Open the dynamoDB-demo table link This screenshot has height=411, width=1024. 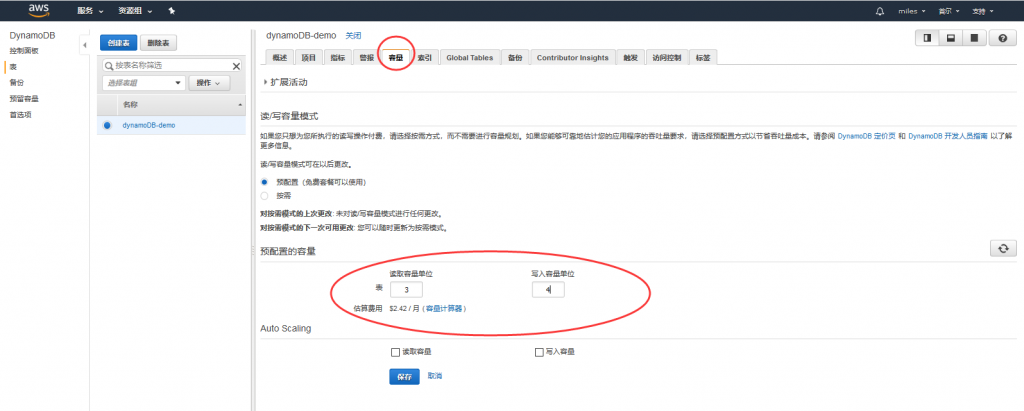pos(149,125)
